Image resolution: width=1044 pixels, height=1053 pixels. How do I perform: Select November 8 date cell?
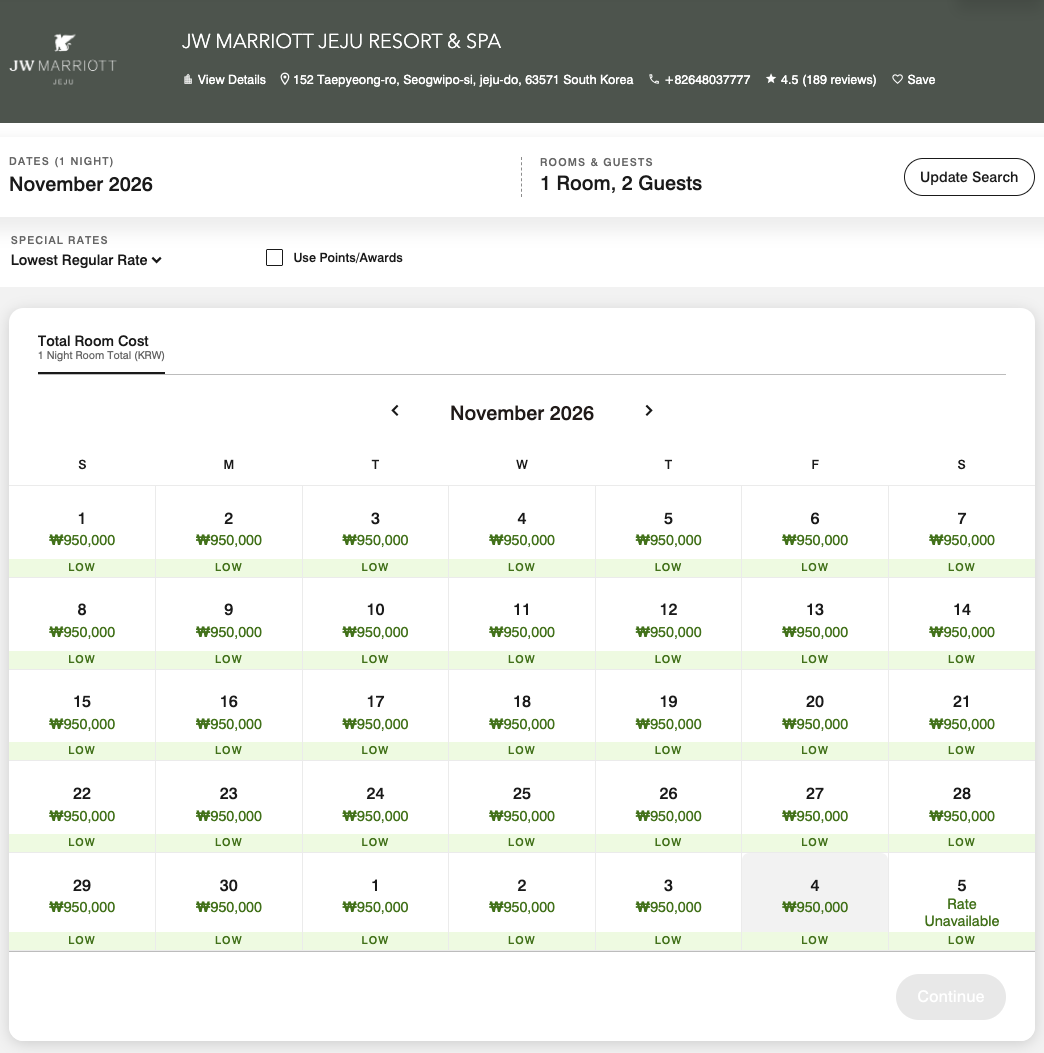(82, 623)
